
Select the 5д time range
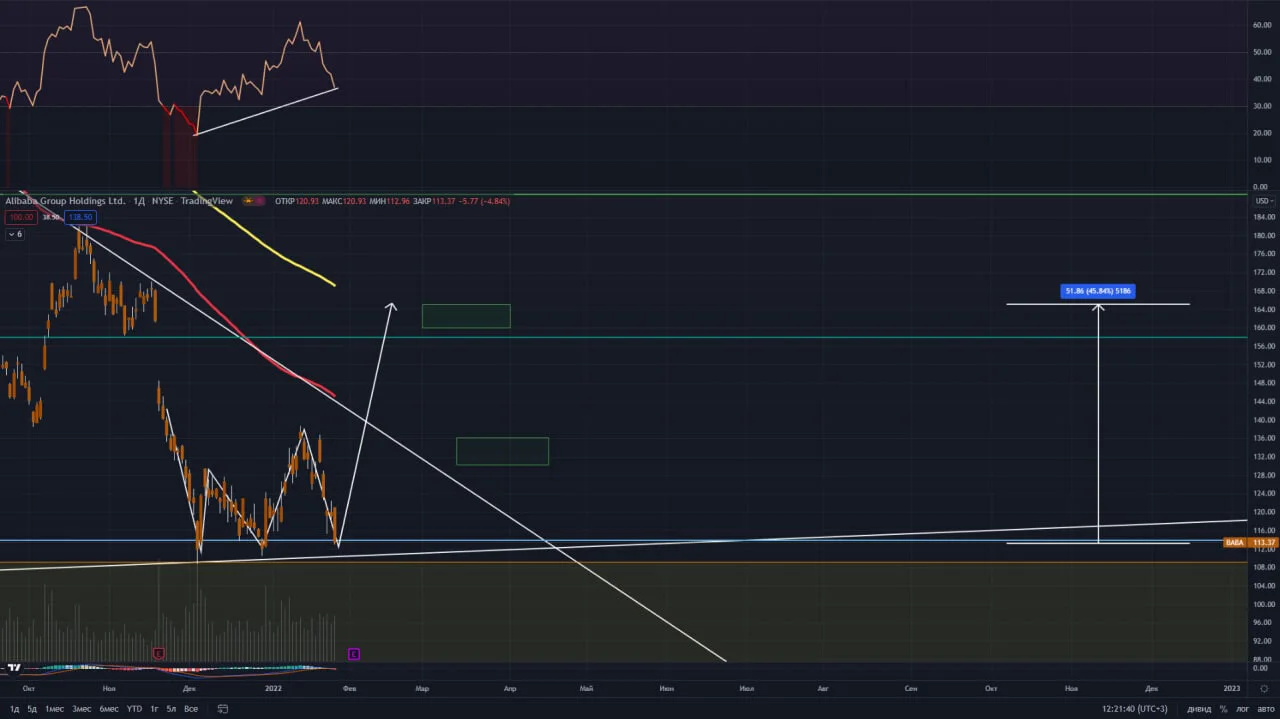[32, 709]
